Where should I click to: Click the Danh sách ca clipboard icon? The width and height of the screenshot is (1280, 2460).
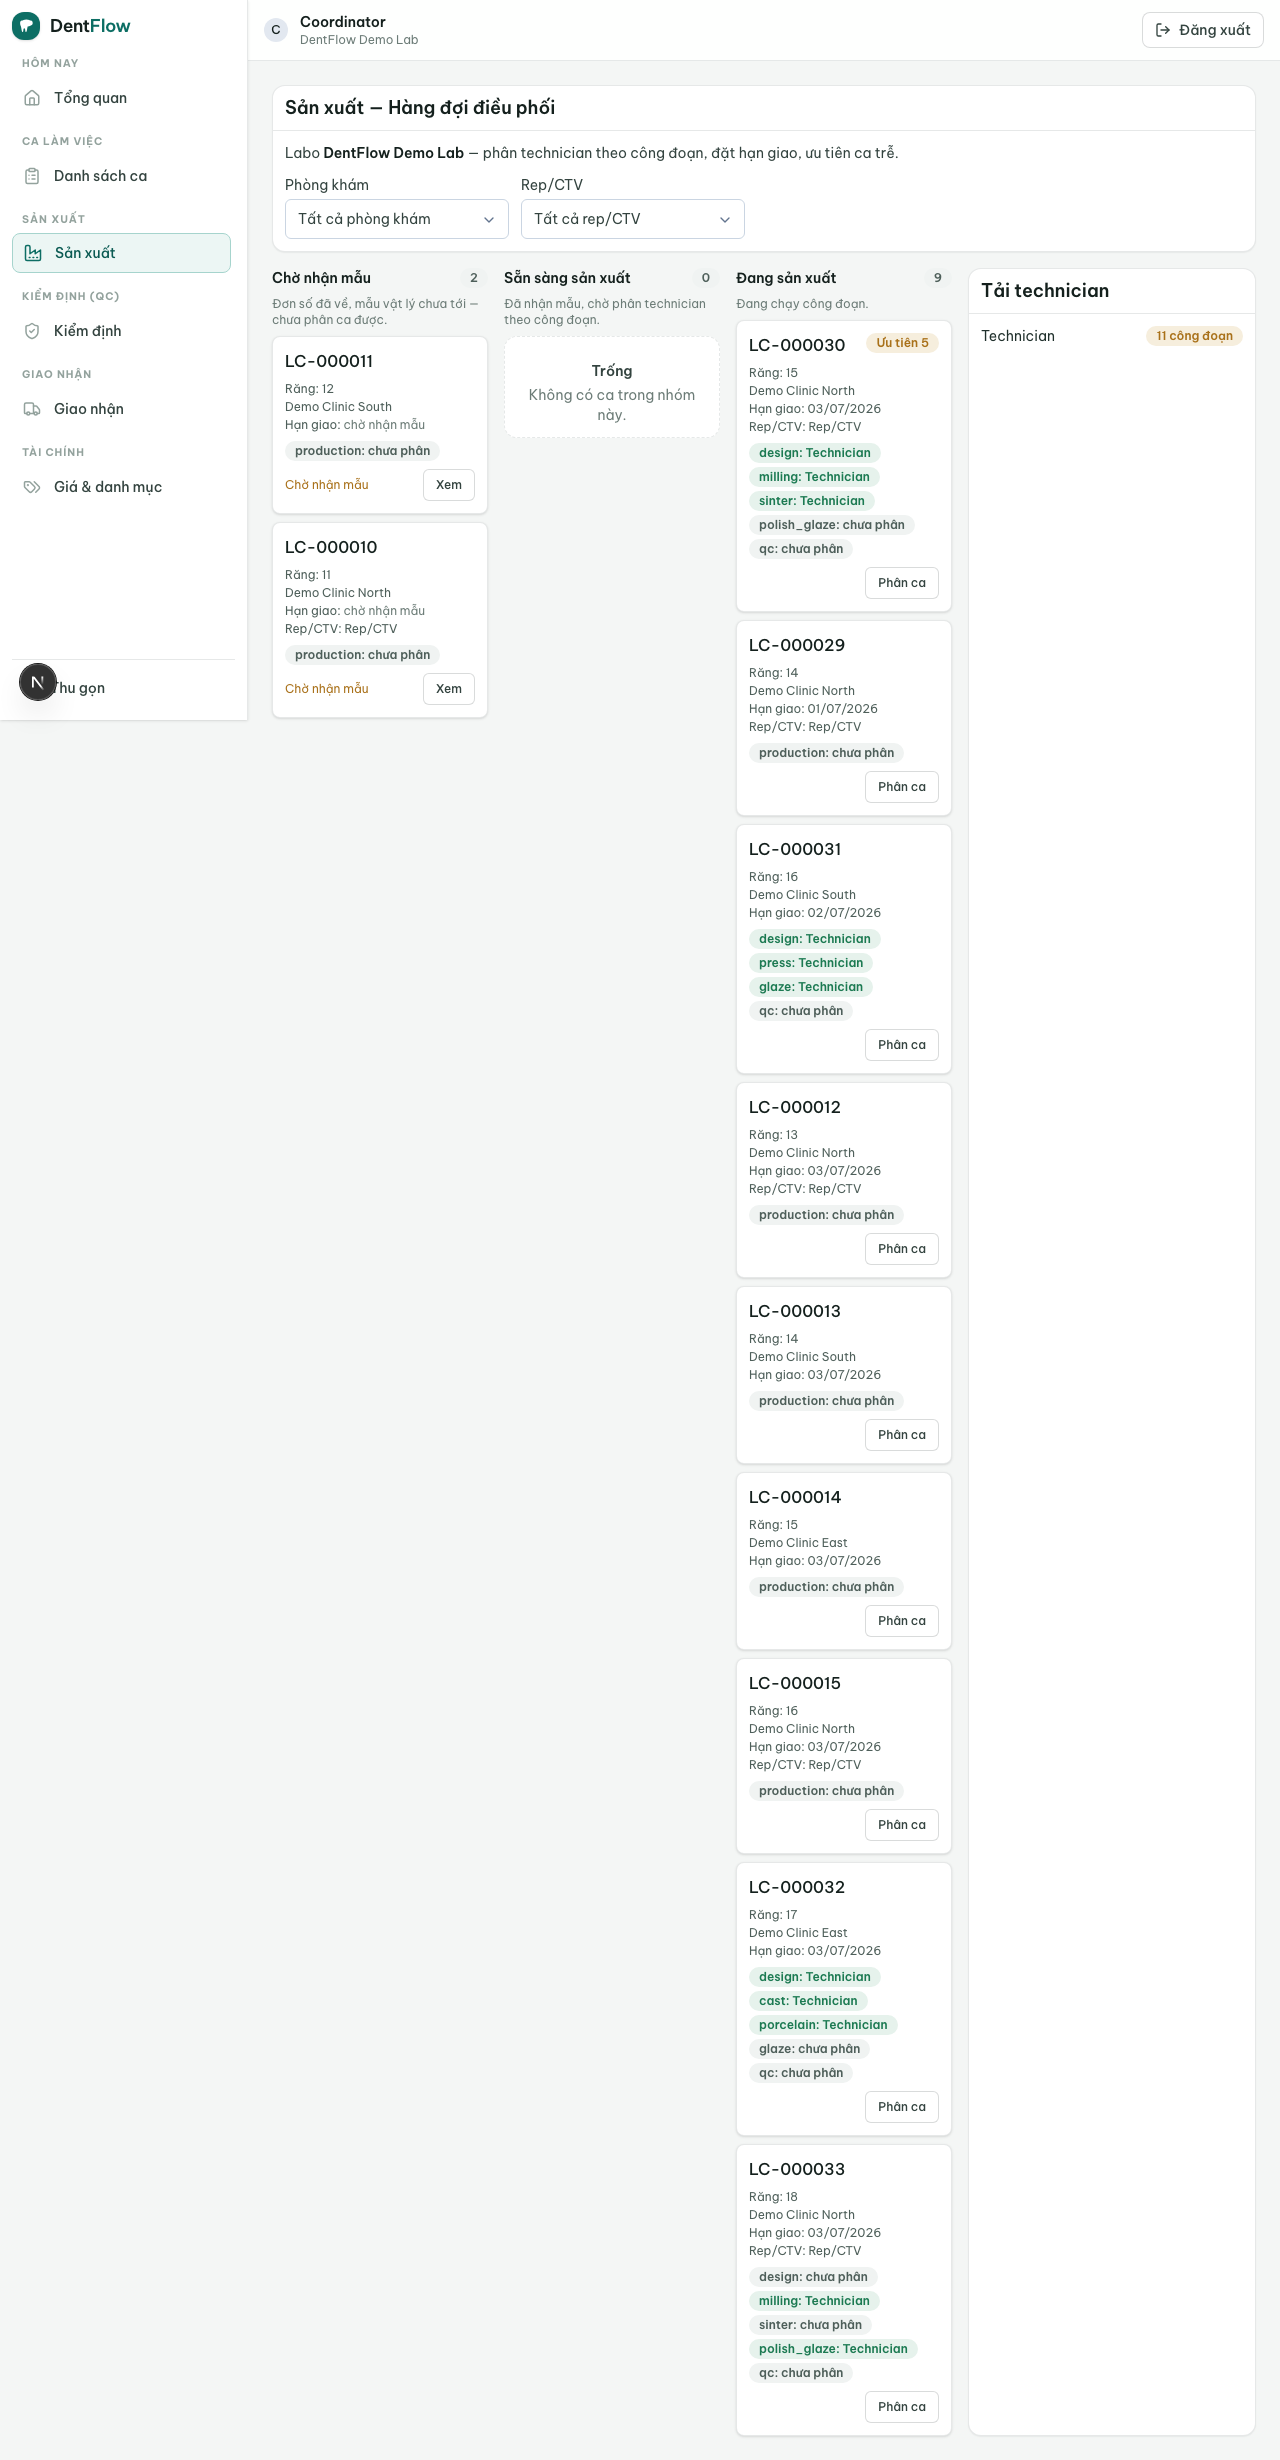pyautogui.click(x=32, y=176)
